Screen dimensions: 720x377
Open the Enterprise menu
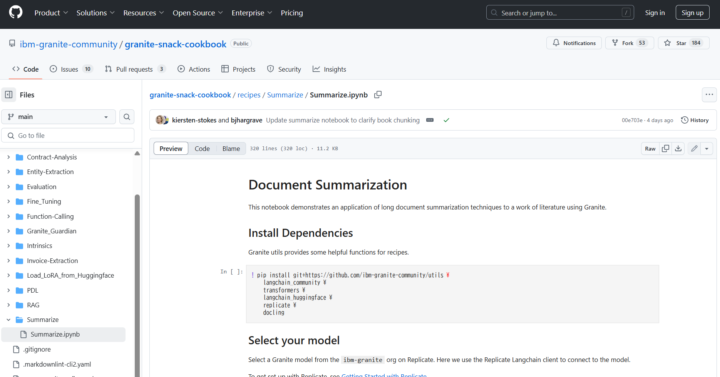[x=252, y=13]
